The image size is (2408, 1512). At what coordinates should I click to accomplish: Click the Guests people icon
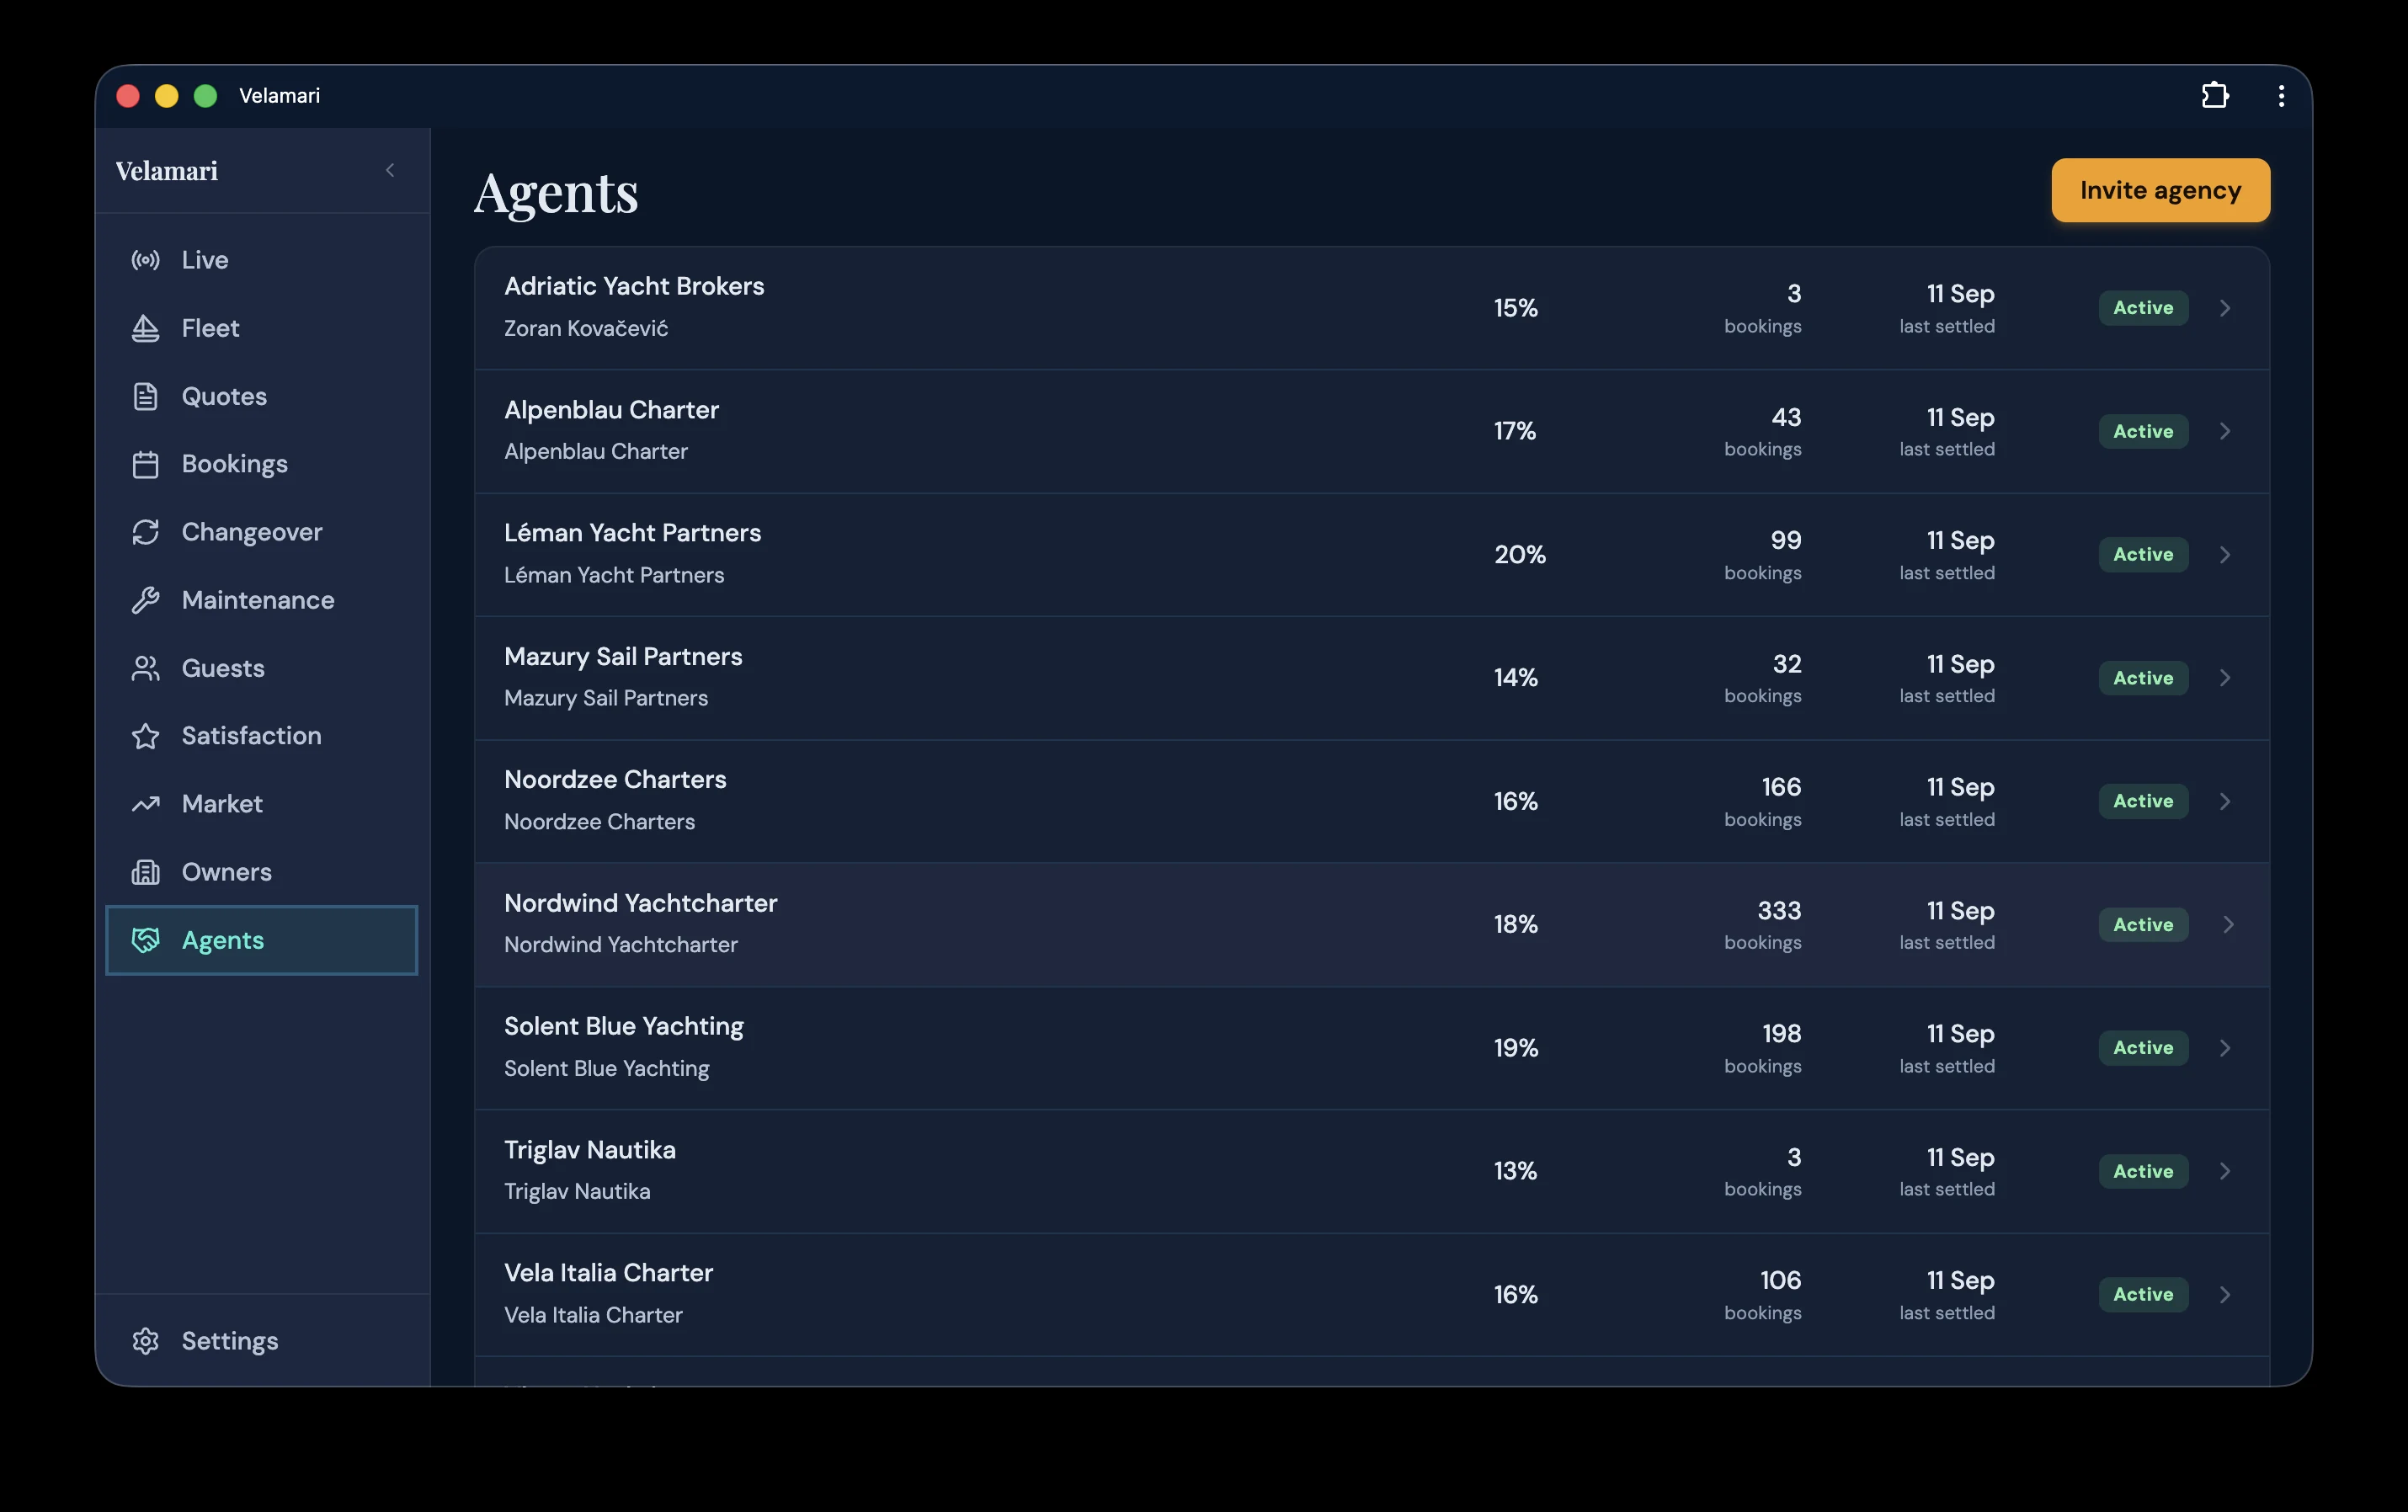[146, 668]
